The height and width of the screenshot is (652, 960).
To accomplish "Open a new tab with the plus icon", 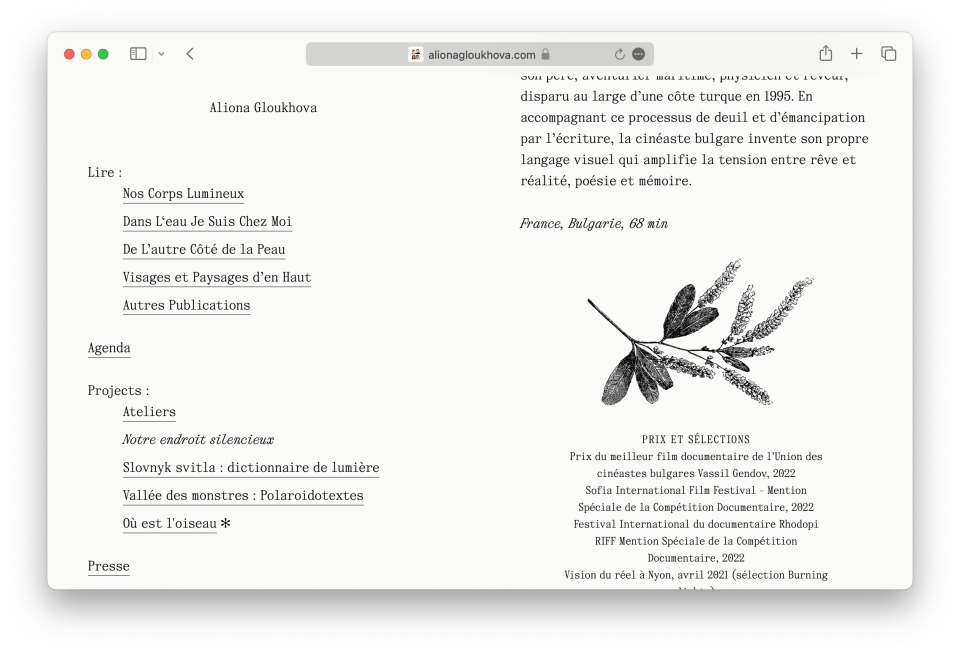I will 857,54.
